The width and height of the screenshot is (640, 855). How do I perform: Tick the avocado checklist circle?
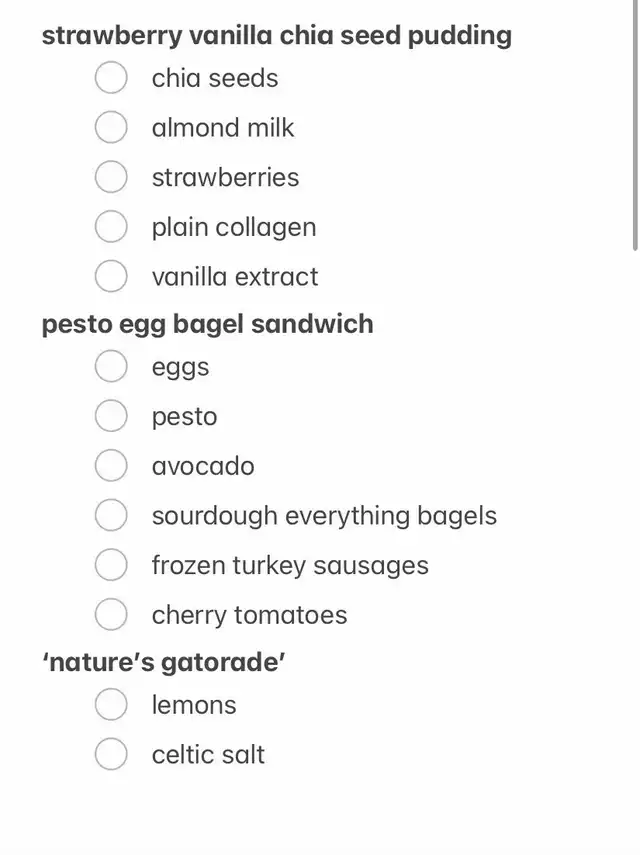111,465
